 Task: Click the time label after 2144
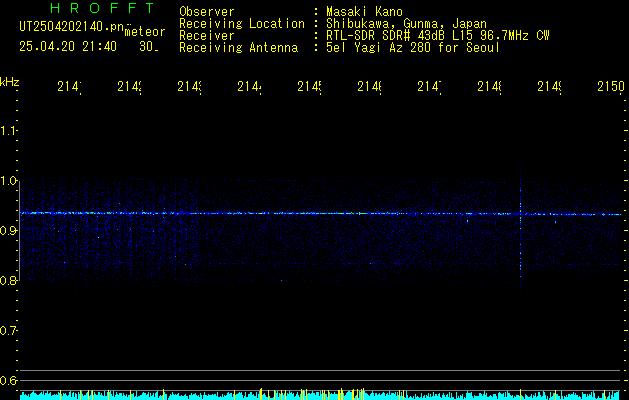pos(310,87)
